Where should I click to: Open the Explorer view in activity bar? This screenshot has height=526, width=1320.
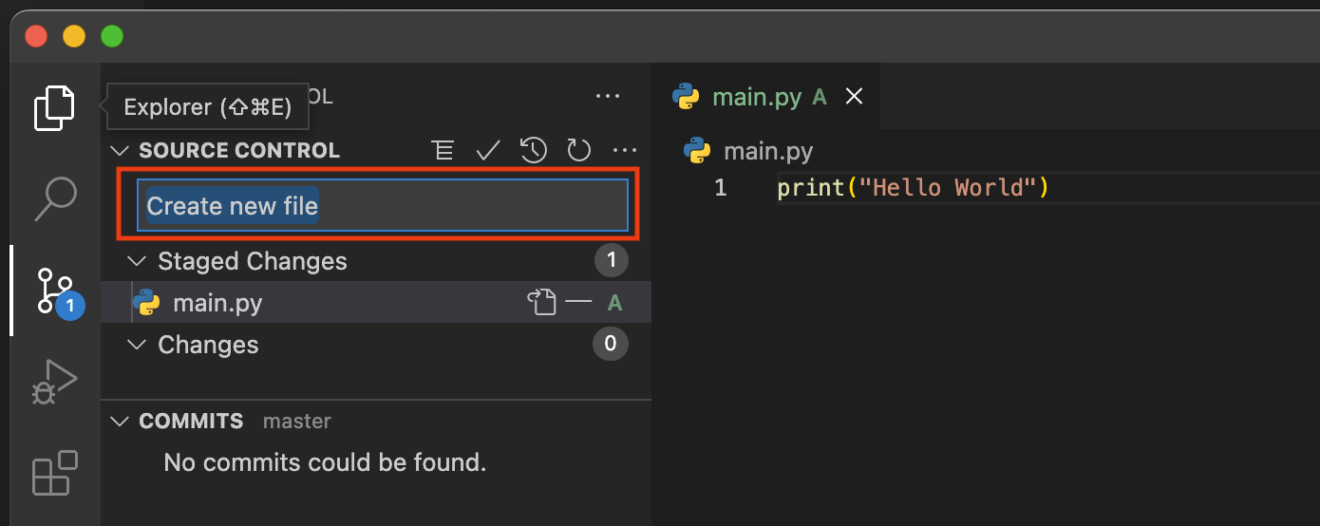54,108
